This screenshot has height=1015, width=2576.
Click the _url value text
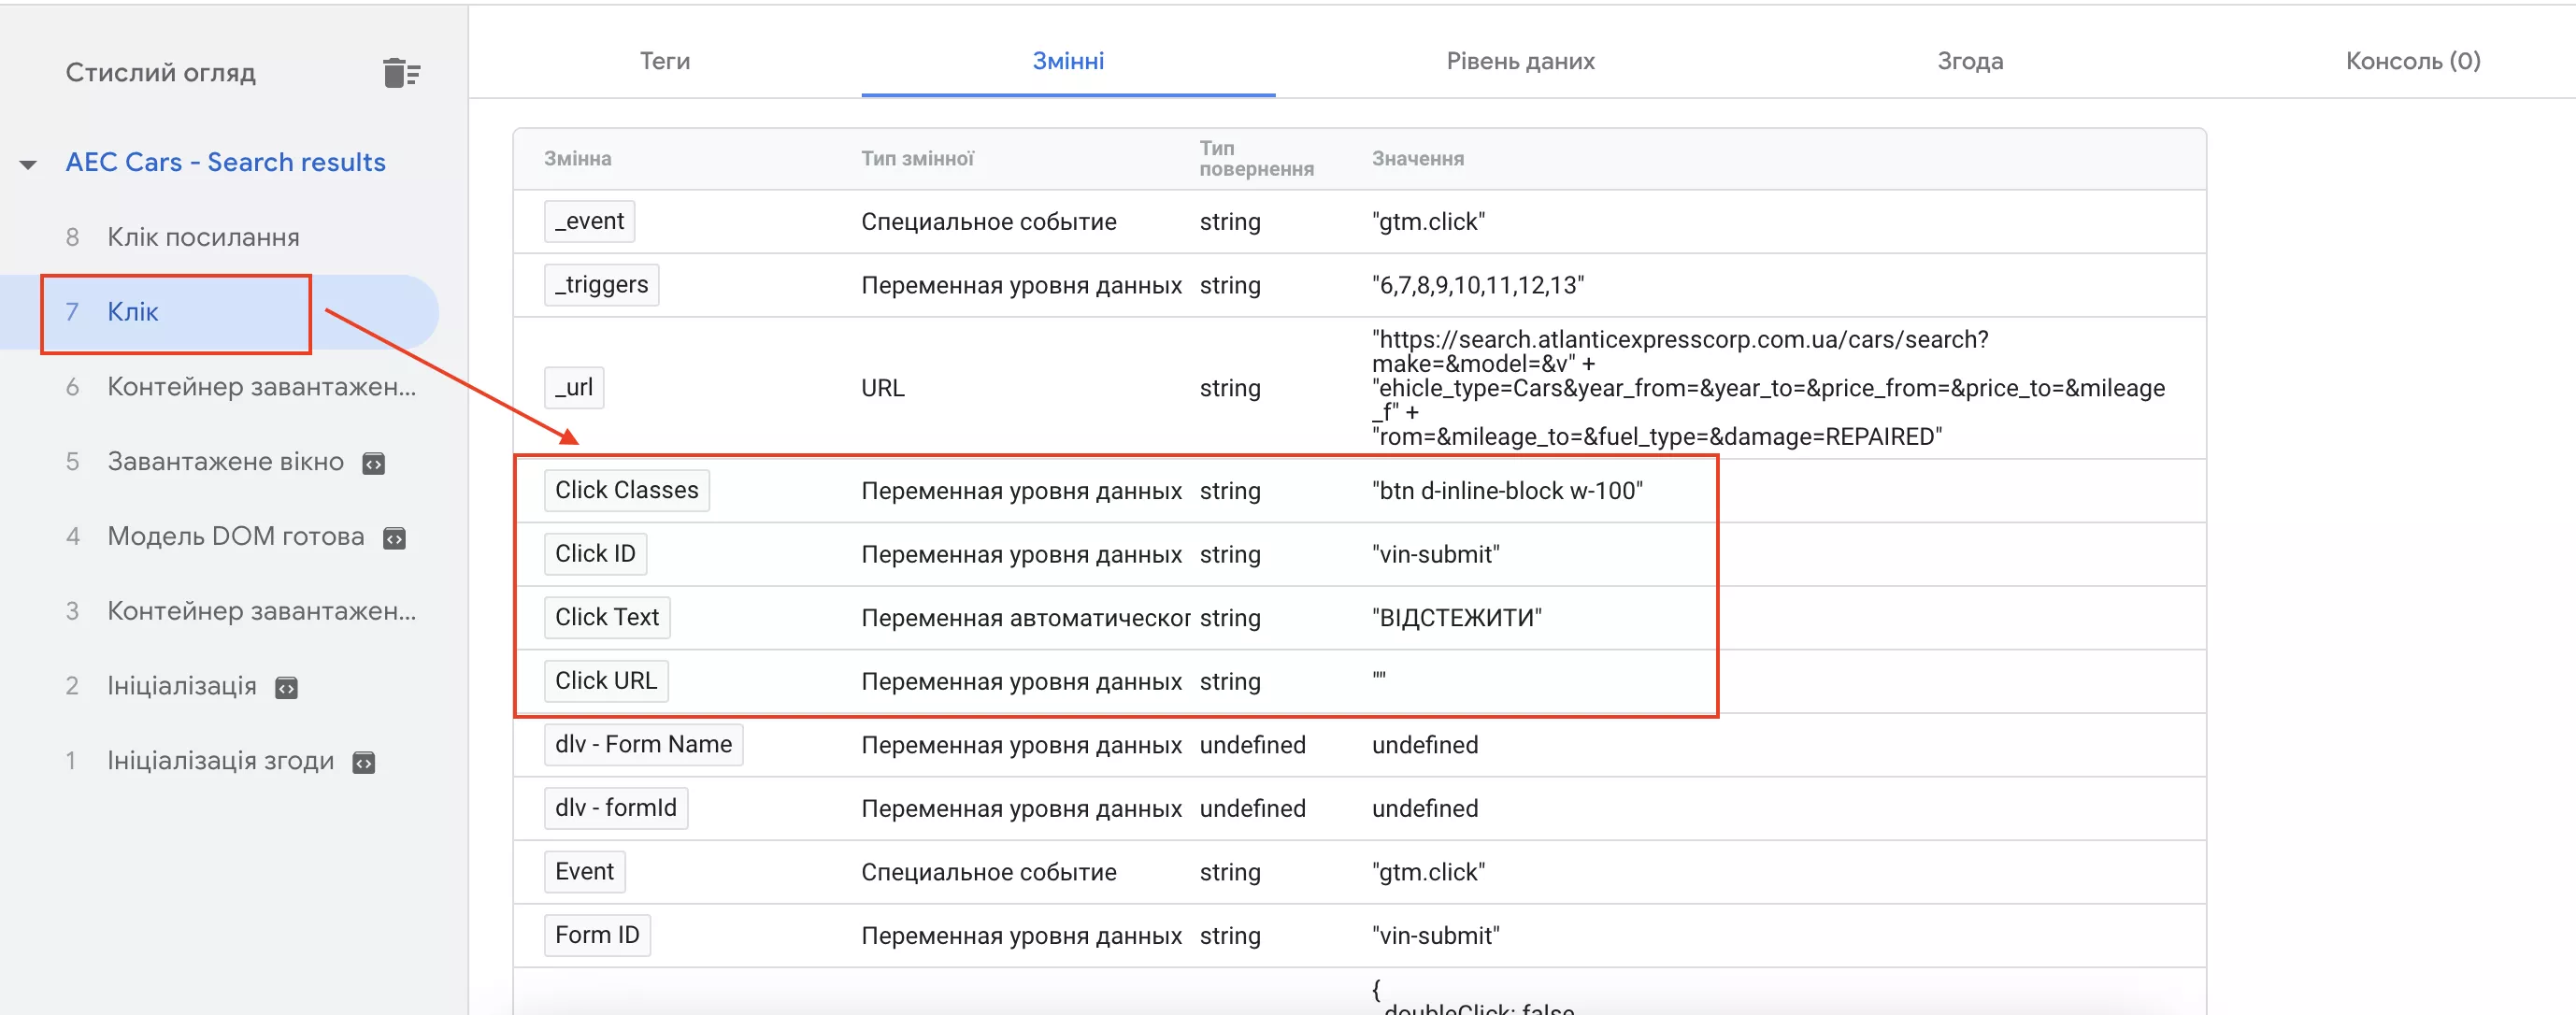click(1768, 388)
